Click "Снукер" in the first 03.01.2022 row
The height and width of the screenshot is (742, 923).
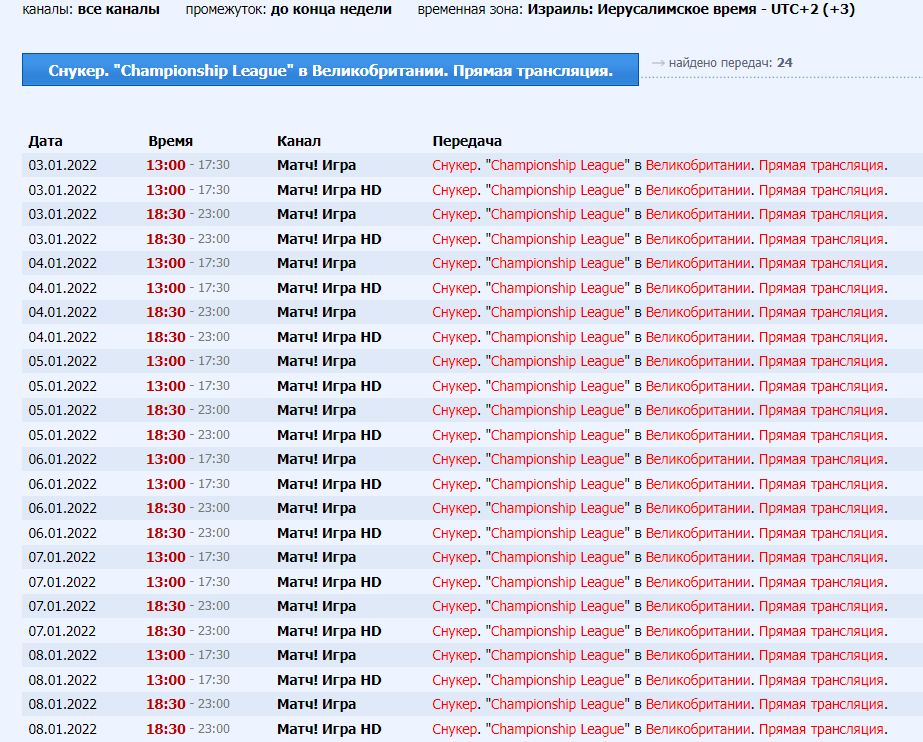[455, 165]
